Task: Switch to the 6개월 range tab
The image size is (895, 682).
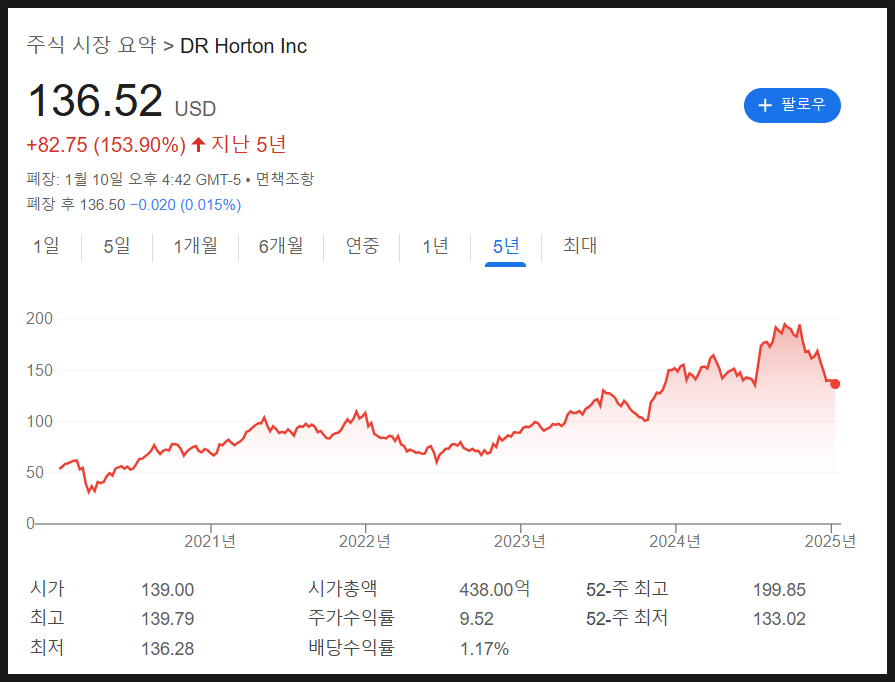Action: 281,246
